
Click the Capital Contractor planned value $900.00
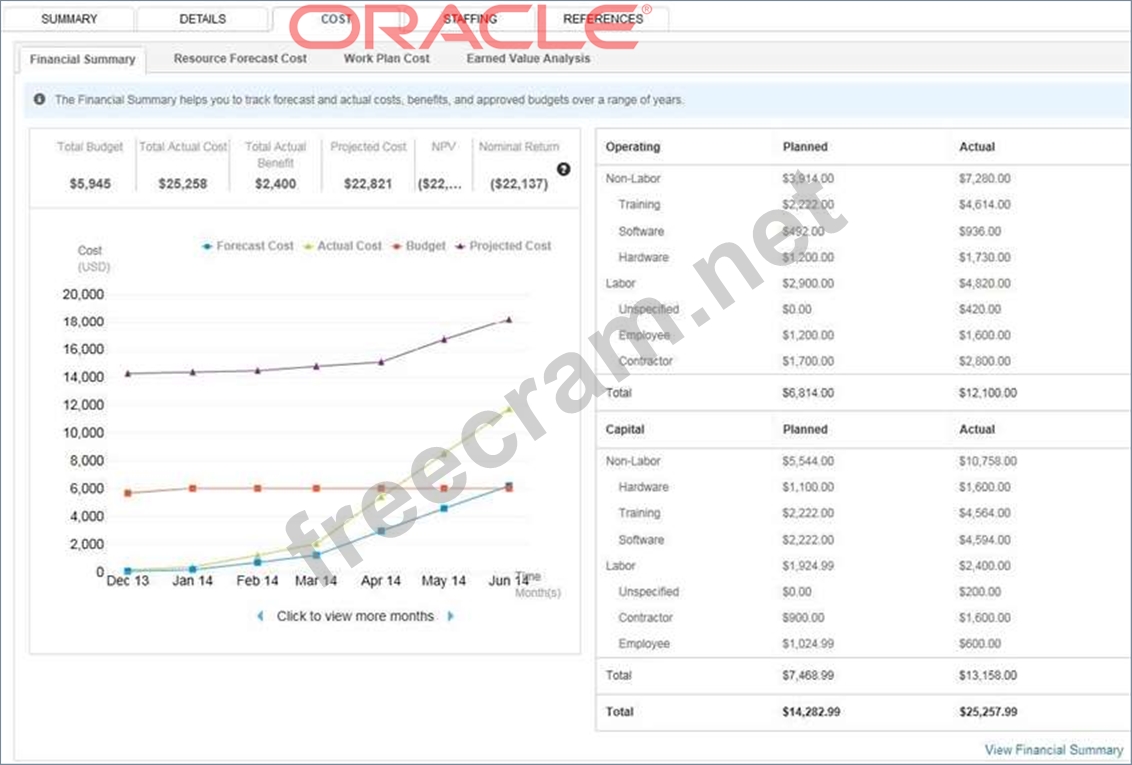[x=804, y=618]
